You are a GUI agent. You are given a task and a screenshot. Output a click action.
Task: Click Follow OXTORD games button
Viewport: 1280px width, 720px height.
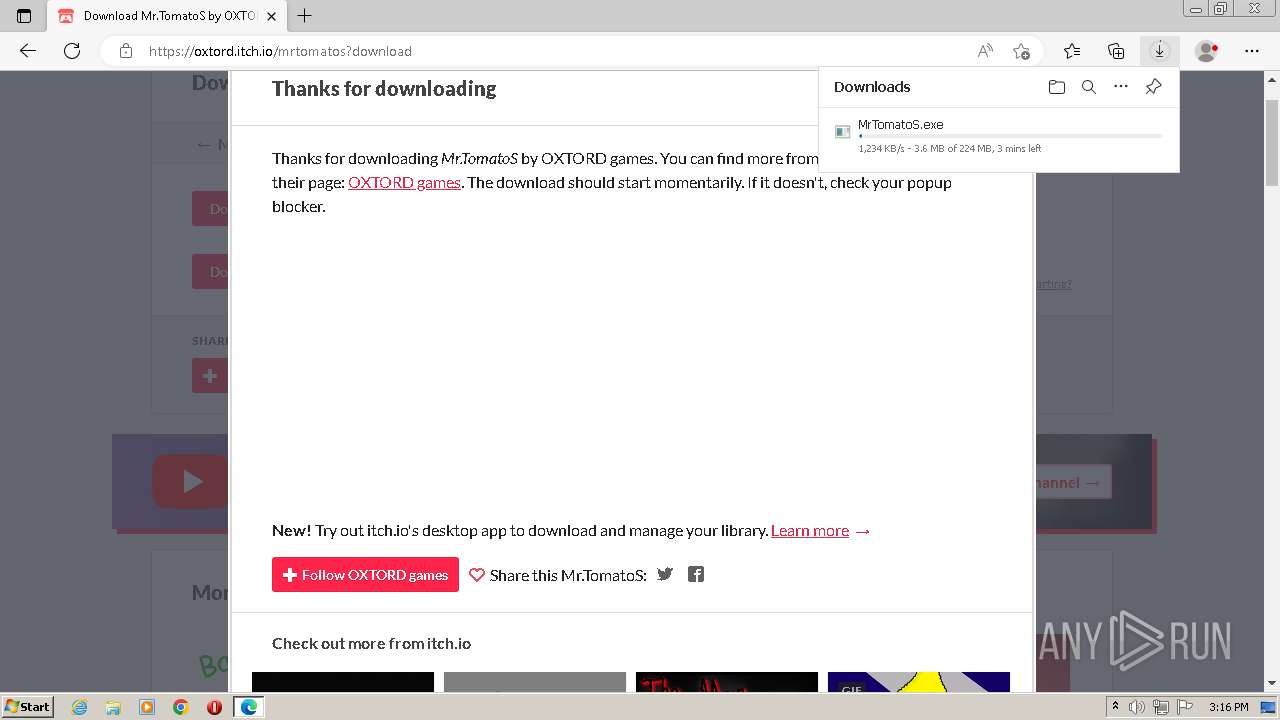coord(365,574)
